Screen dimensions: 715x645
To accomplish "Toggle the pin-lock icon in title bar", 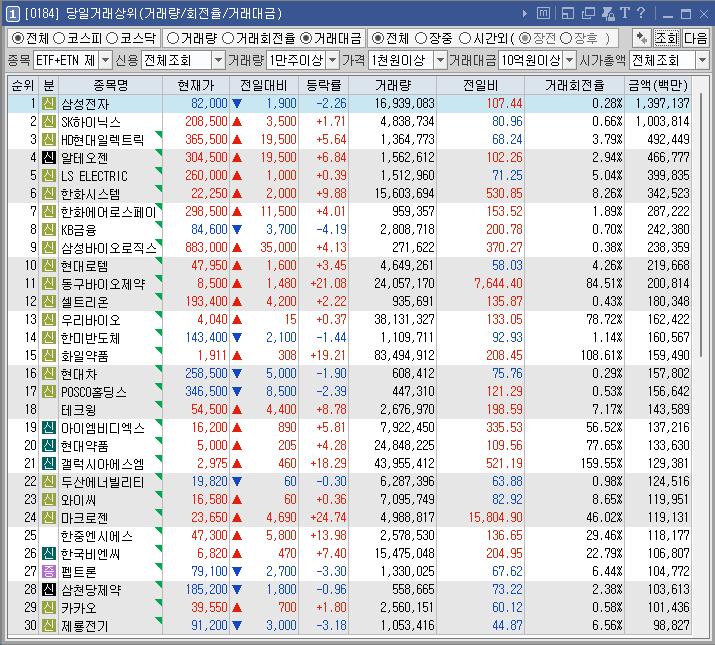I will coord(608,14).
